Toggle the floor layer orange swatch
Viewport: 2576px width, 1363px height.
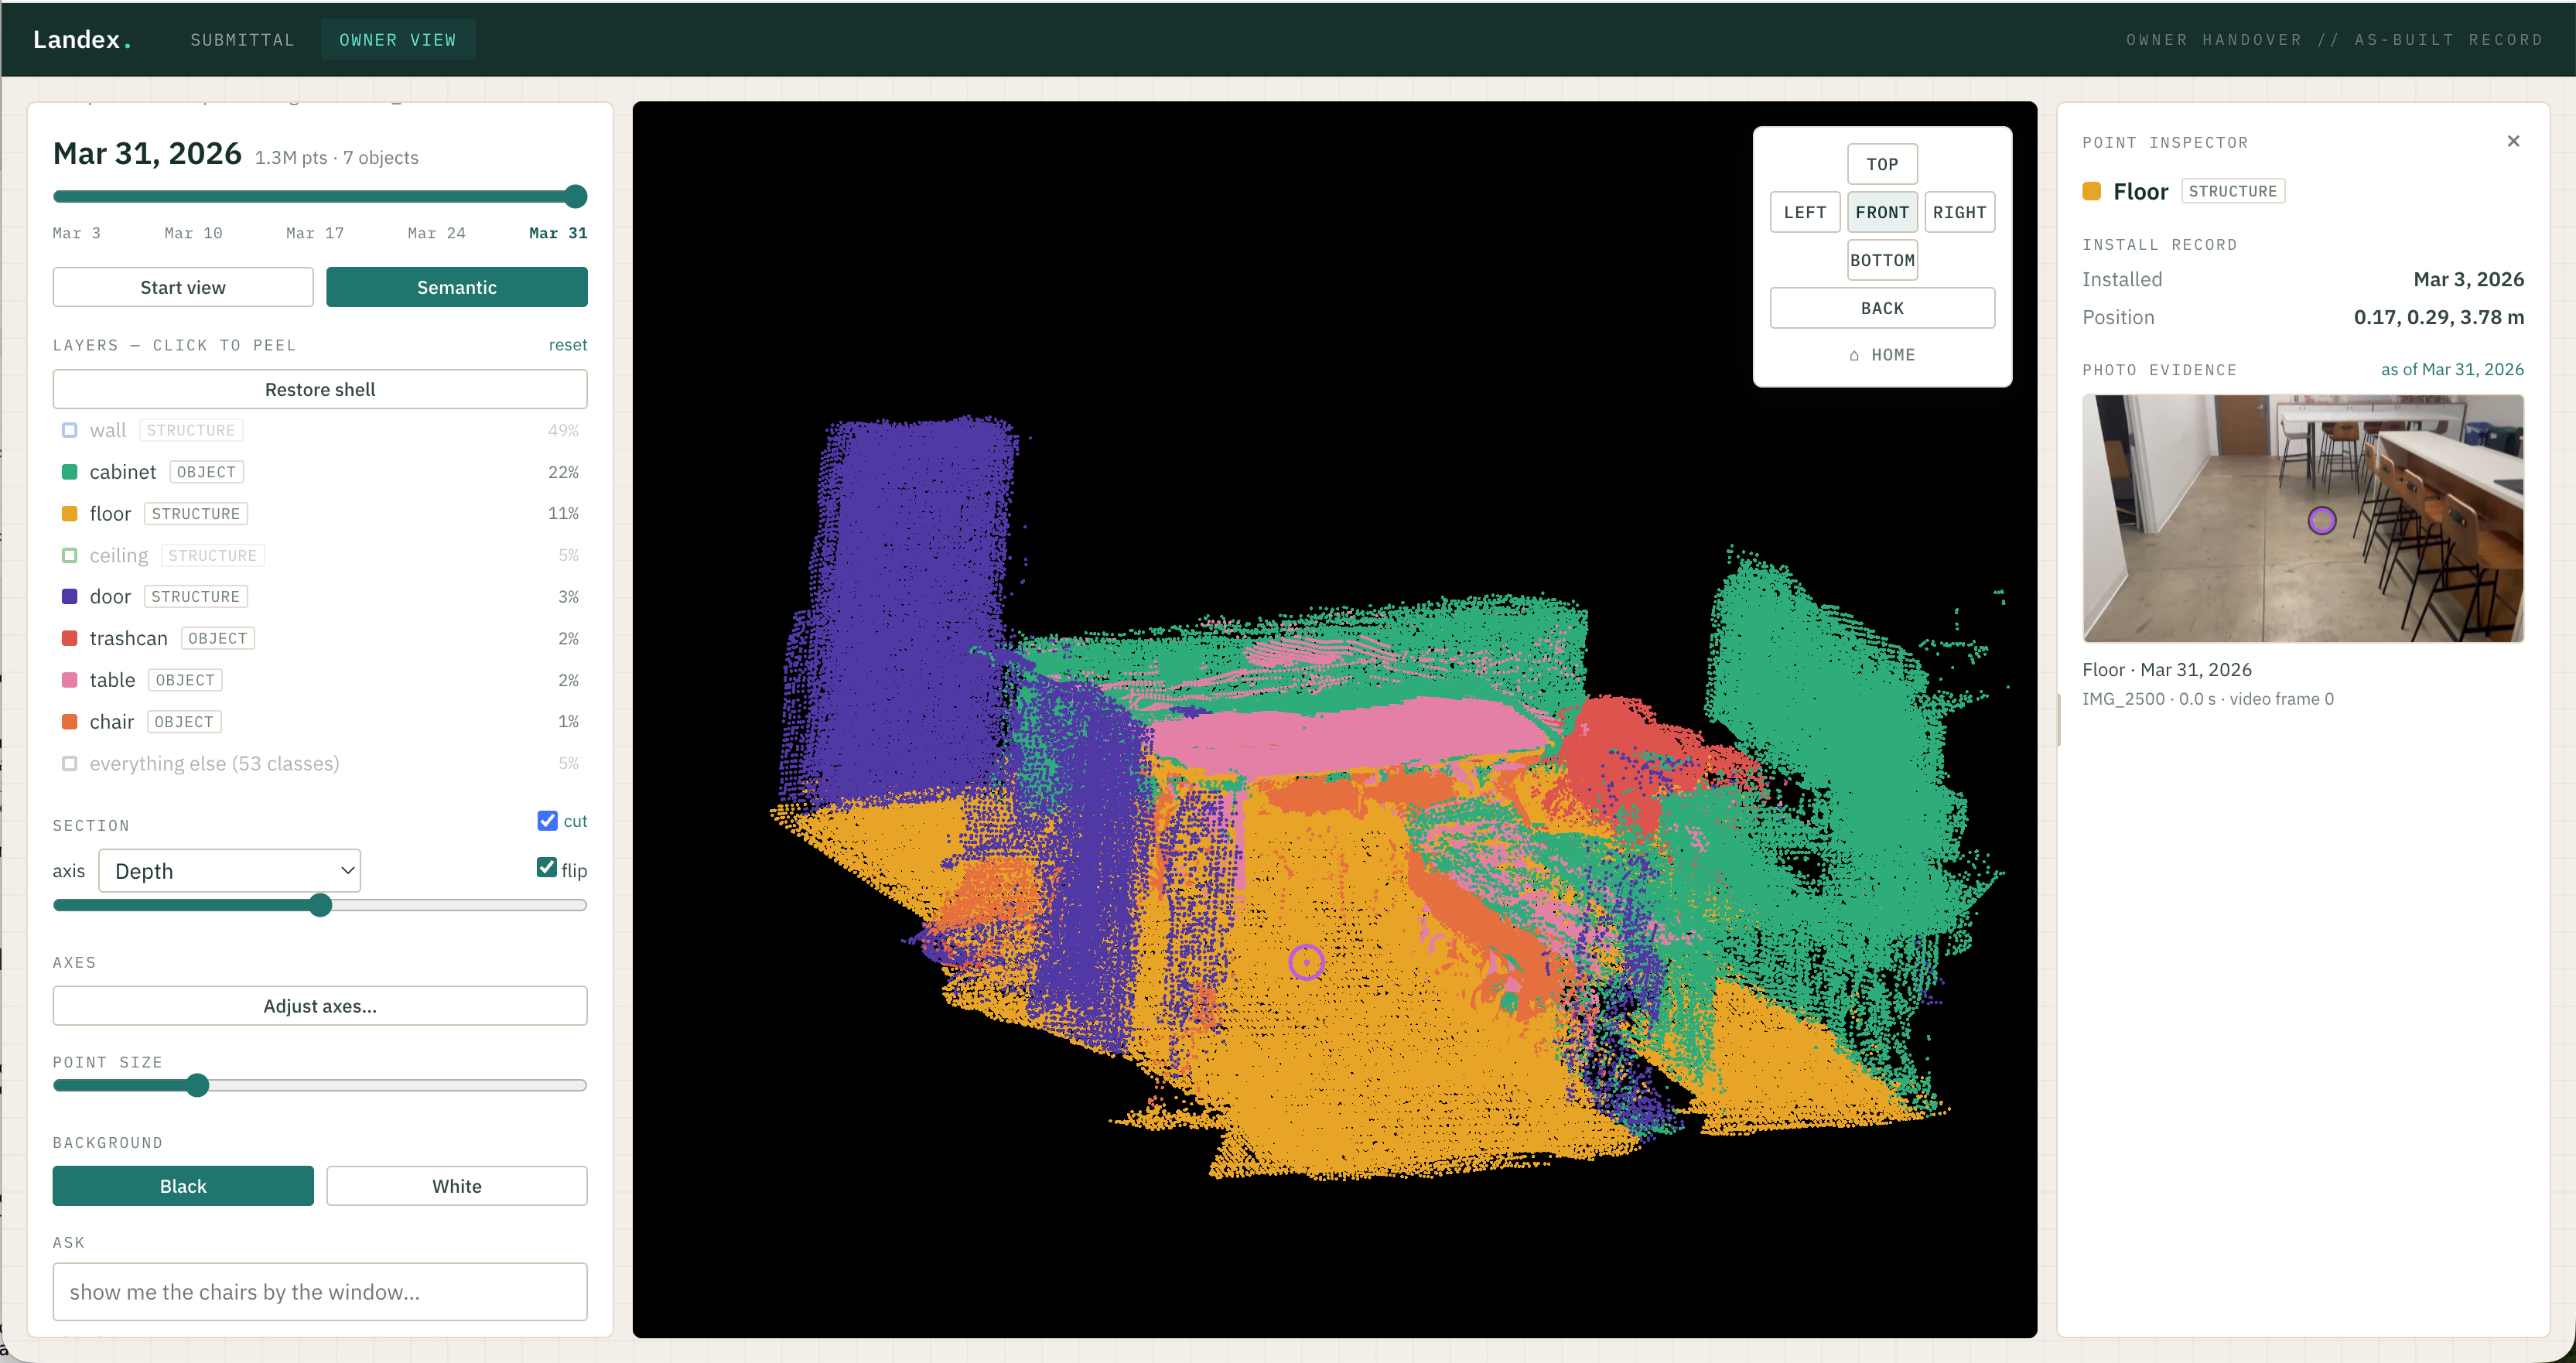[x=69, y=513]
